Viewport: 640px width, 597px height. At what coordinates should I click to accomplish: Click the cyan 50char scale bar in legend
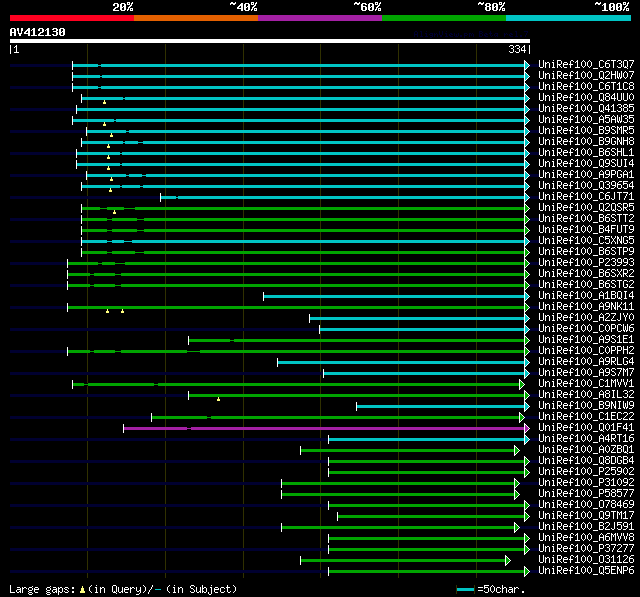point(465,589)
